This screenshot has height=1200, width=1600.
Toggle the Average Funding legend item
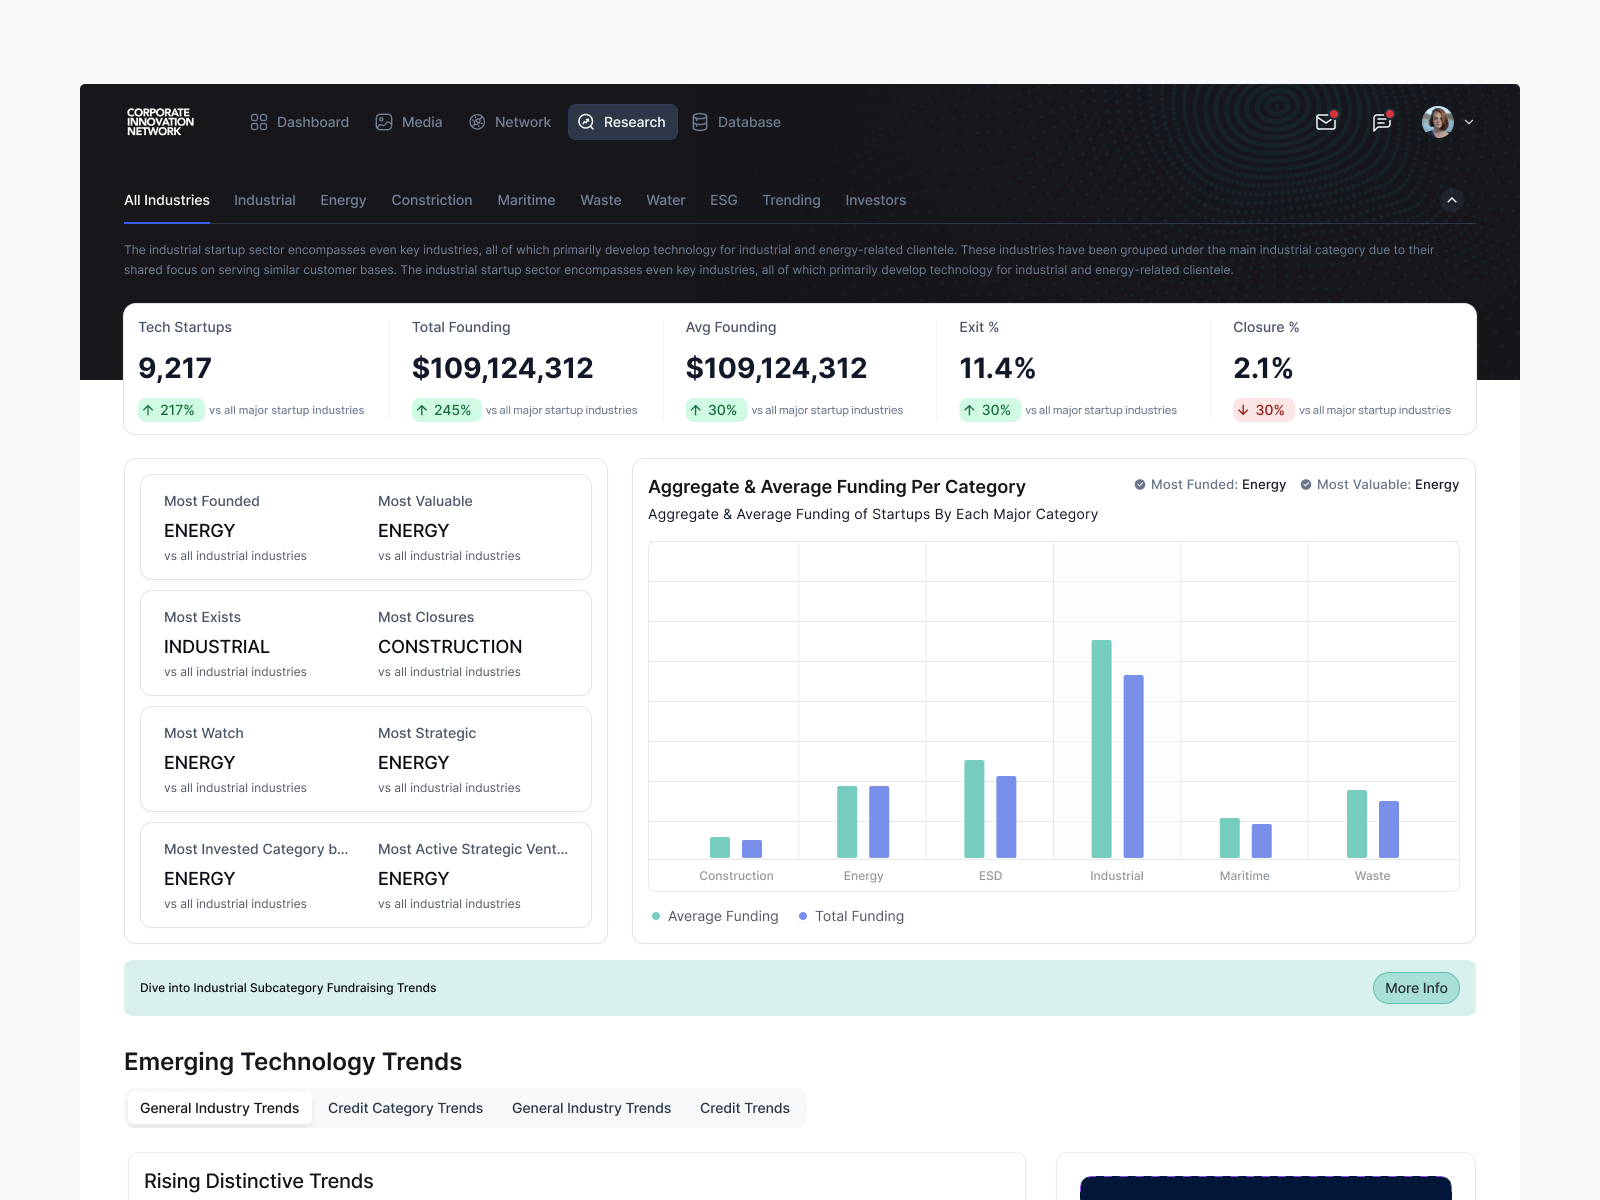(714, 916)
